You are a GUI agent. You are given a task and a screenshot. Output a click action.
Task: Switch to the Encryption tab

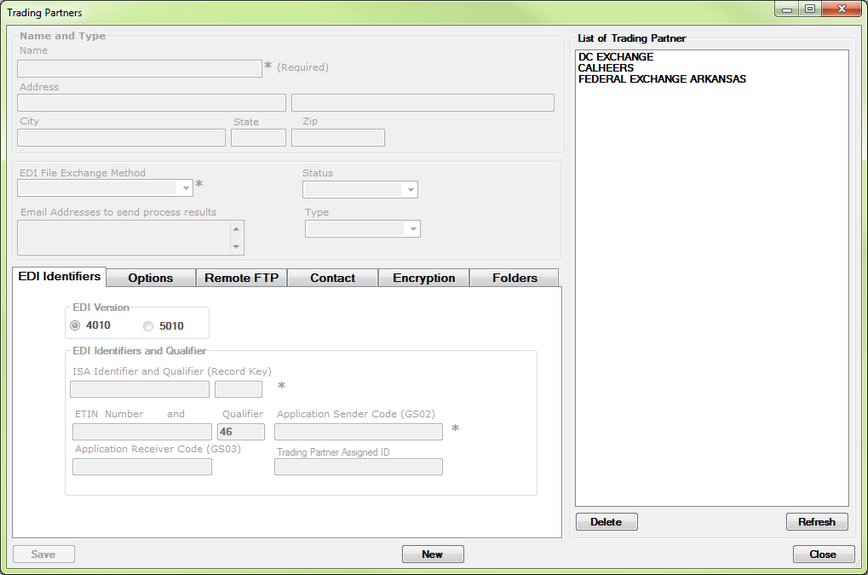click(x=423, y=278)
